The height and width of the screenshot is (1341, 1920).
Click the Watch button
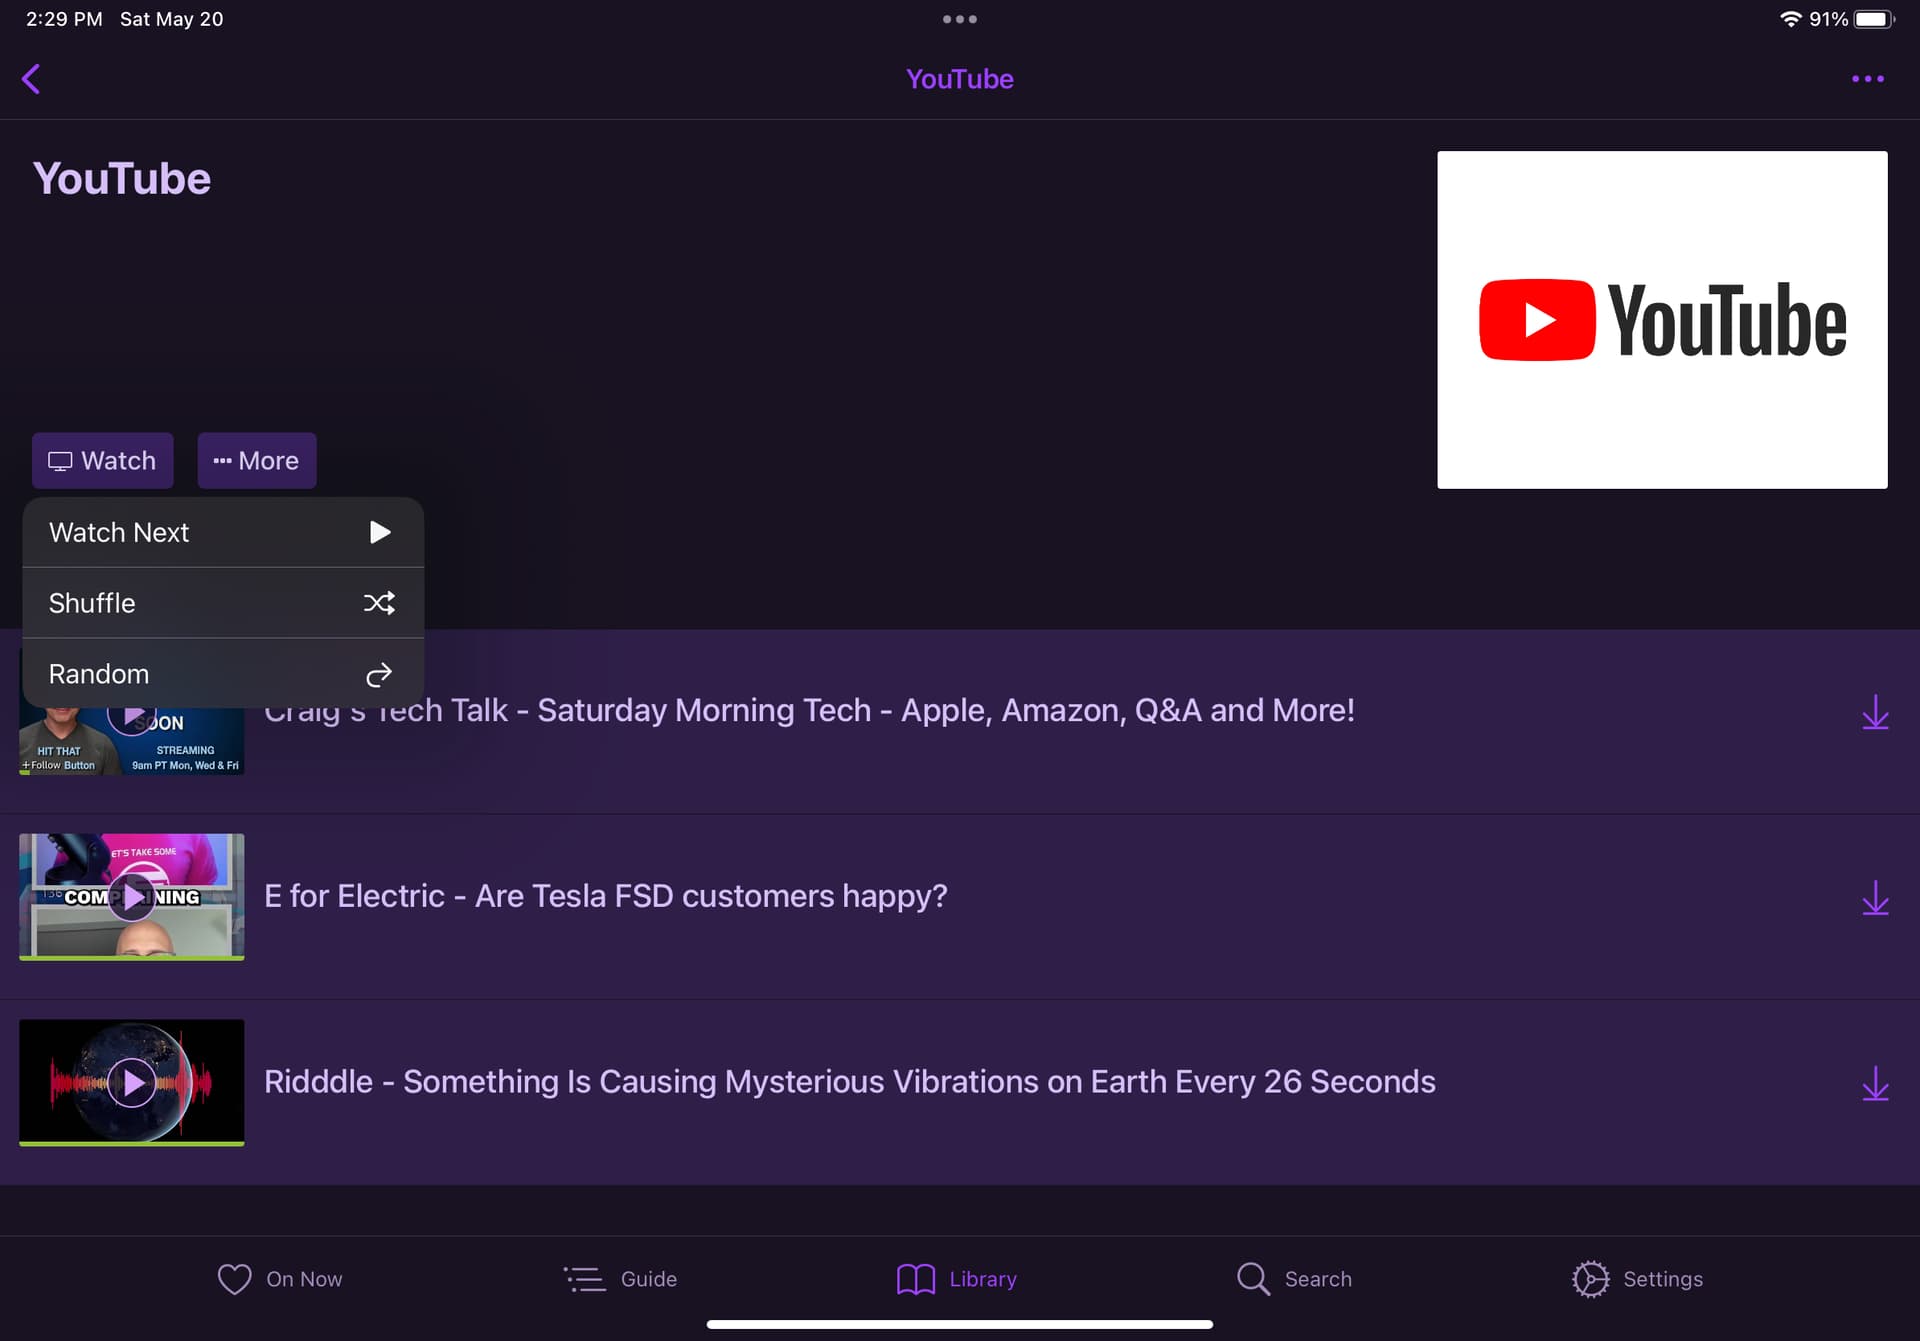(x=102, y=461)
